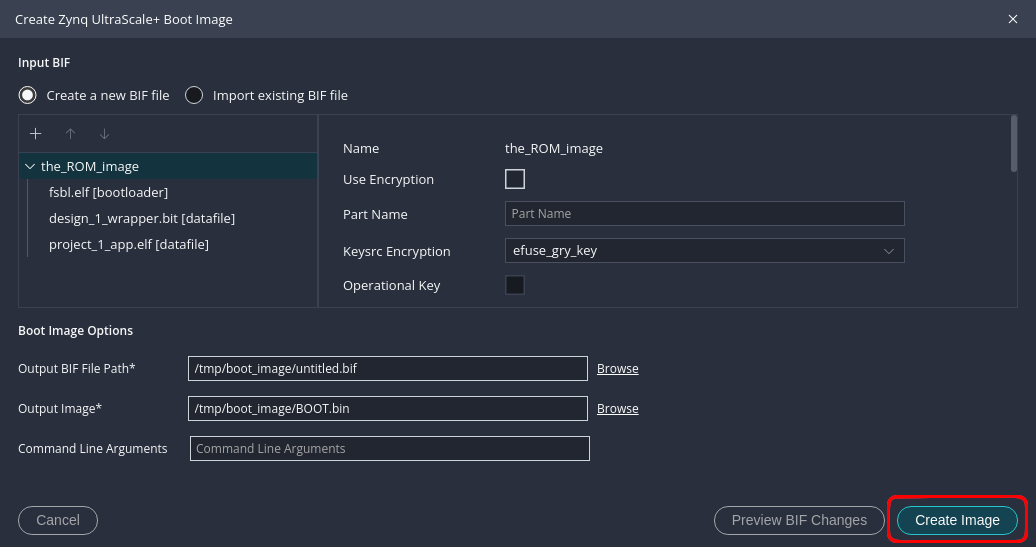
Task: Click the move down arrow icon
Action: (x=104, y=134)
